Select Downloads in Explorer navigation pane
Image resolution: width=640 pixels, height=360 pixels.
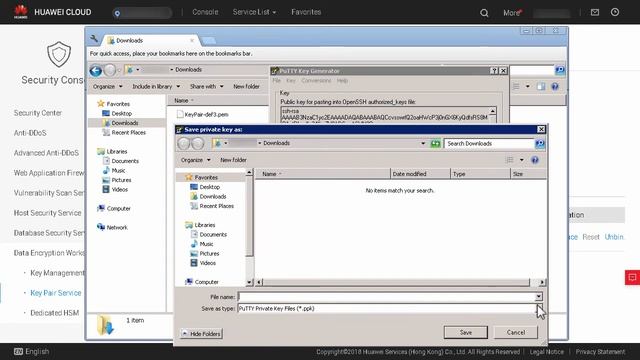120,123
